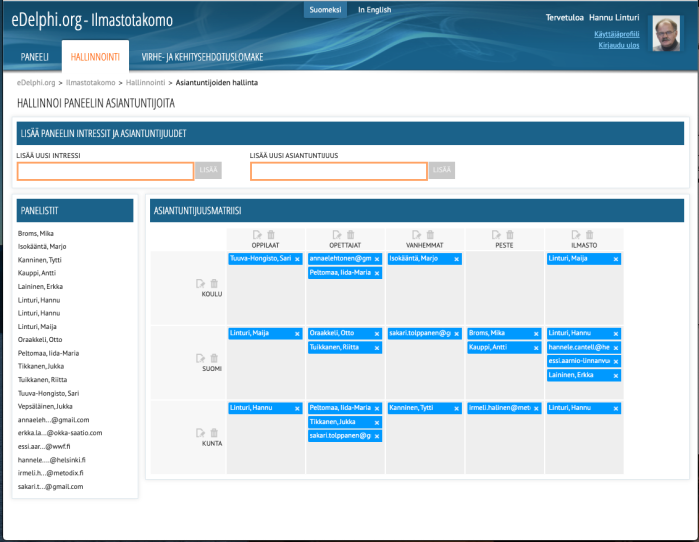Switch language to In English

pos(375,9)
